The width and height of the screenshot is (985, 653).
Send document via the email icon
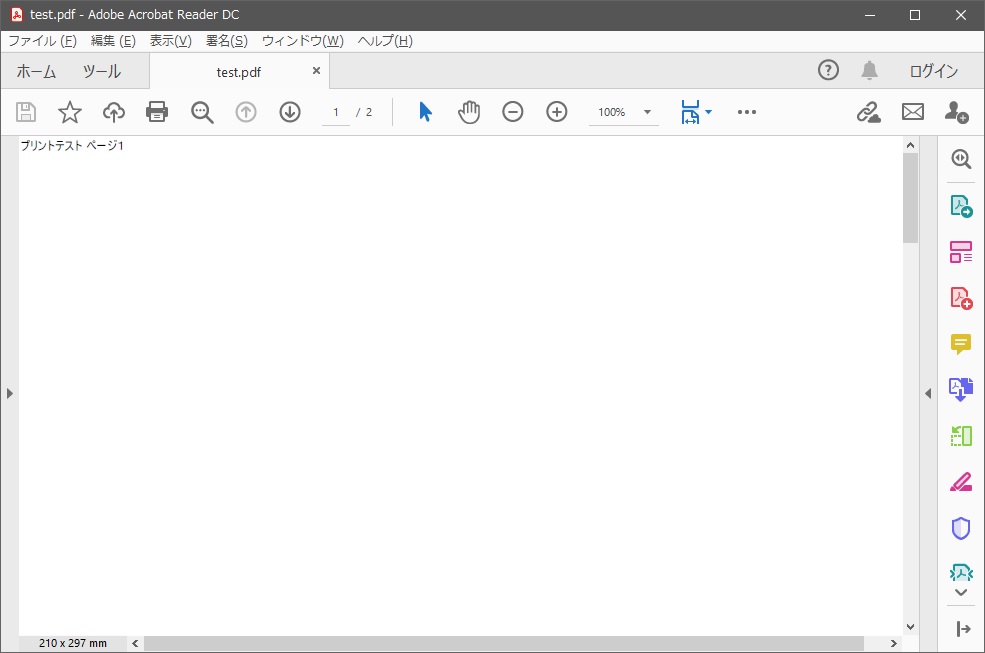(x=912, y=112)
